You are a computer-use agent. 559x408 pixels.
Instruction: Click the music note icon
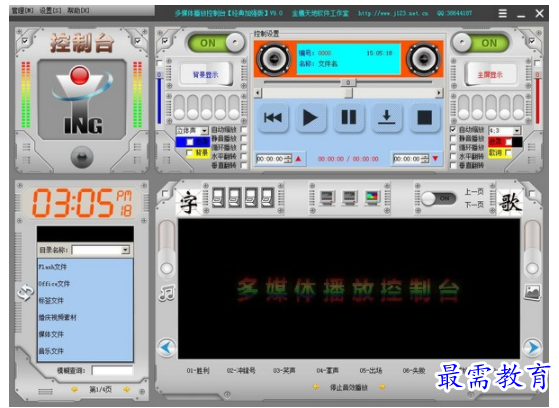click(166, 292)
